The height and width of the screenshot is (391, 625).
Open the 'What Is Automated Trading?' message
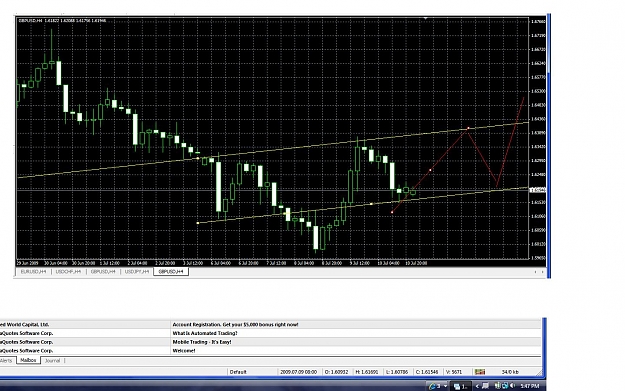pyautogui.click(x=205, y=333)
